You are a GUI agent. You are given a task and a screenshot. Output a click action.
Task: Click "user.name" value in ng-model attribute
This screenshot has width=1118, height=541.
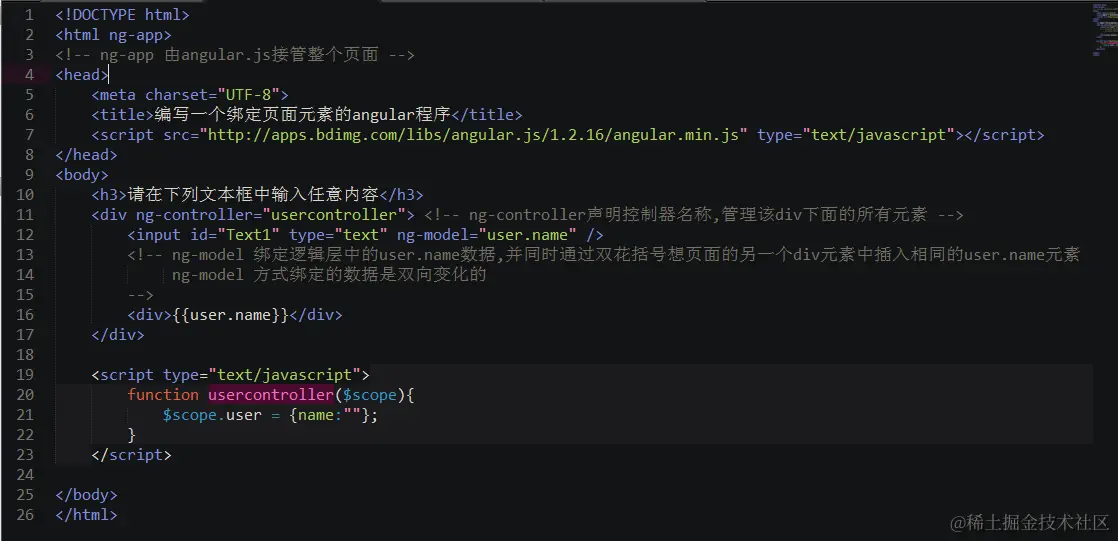click(528, 235)
